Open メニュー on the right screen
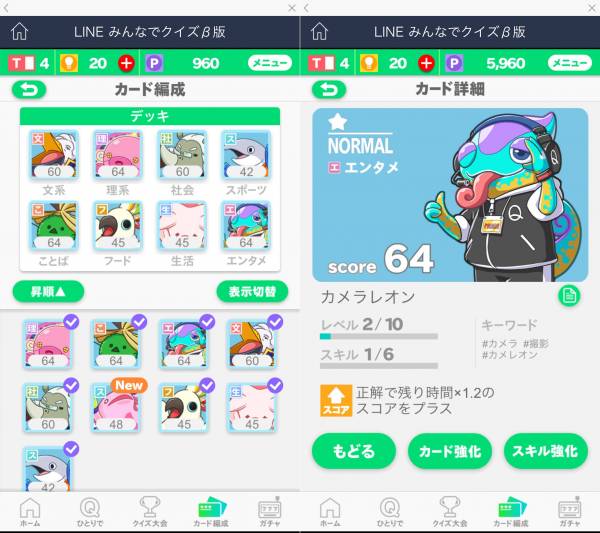The height and width of the screenshot is (533, 600). pyautogui.click(x=570, y=63)
